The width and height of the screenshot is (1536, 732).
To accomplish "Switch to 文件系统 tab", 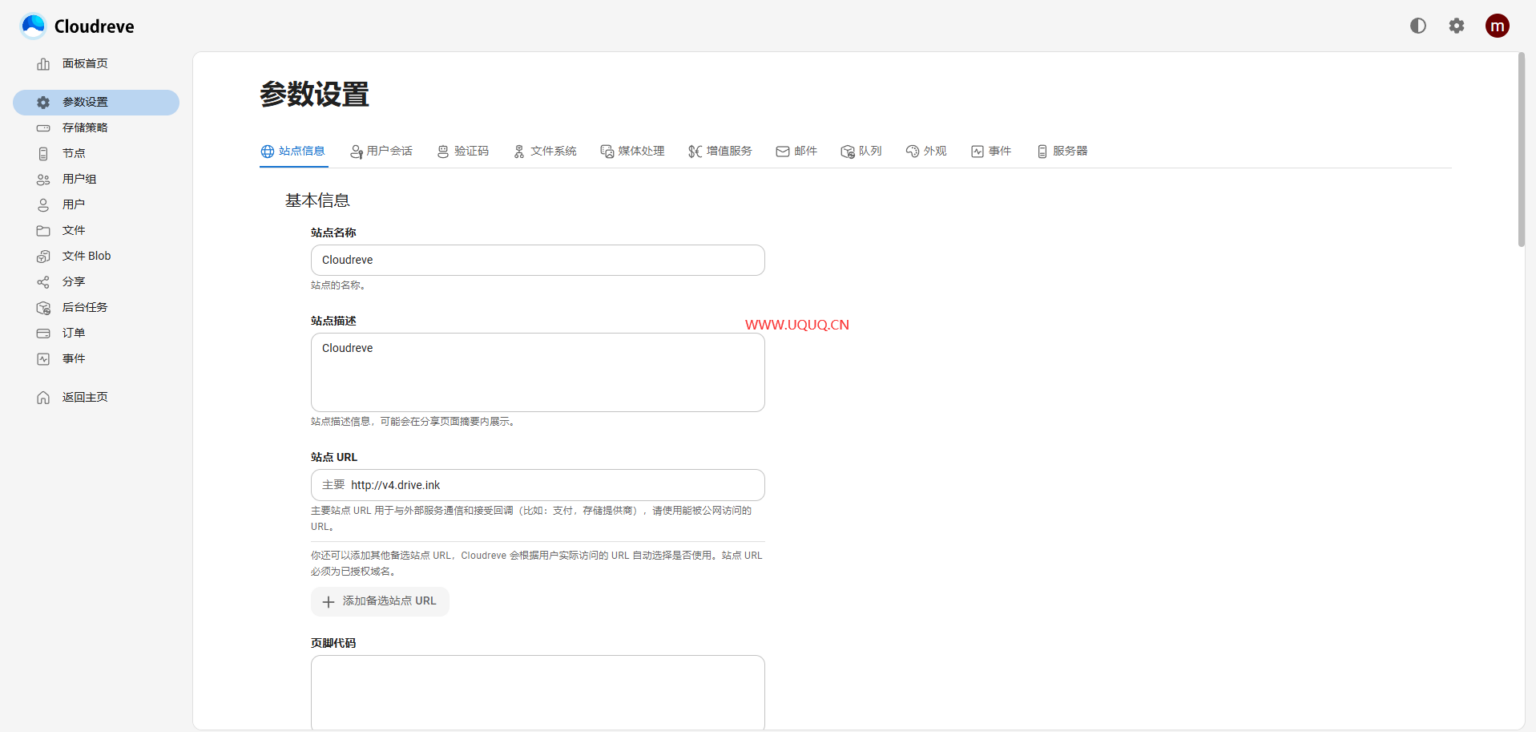I will tap(545, 151).
